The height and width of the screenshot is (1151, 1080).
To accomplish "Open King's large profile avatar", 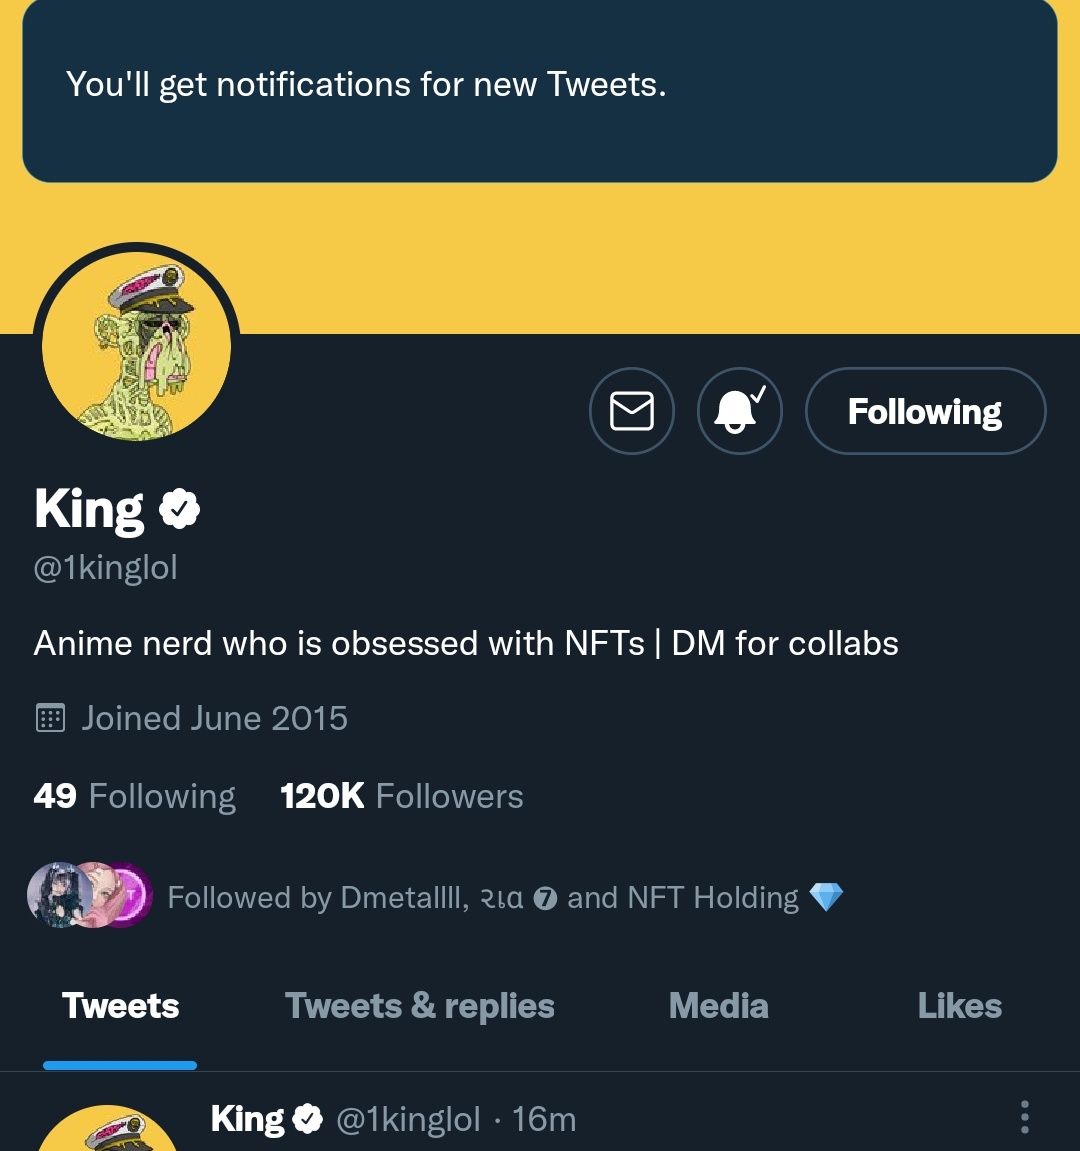I will point(137,346).
